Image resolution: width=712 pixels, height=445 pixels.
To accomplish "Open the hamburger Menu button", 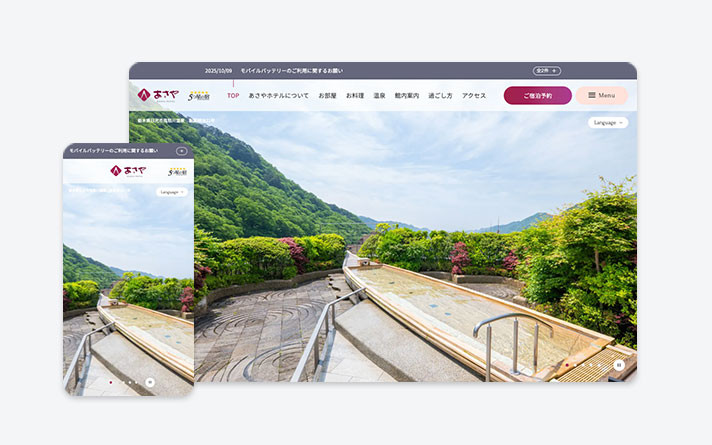I will (x=601, y=95).
